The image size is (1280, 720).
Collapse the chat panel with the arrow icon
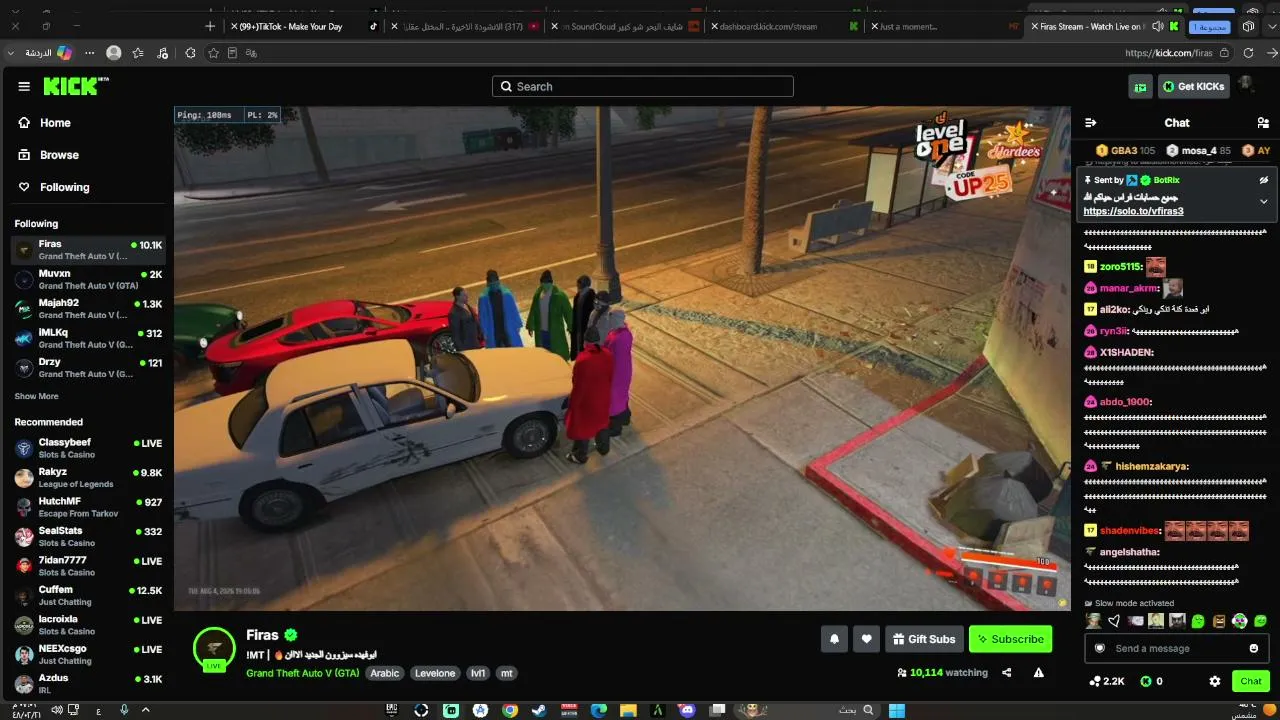click(x=1091, y=123)
